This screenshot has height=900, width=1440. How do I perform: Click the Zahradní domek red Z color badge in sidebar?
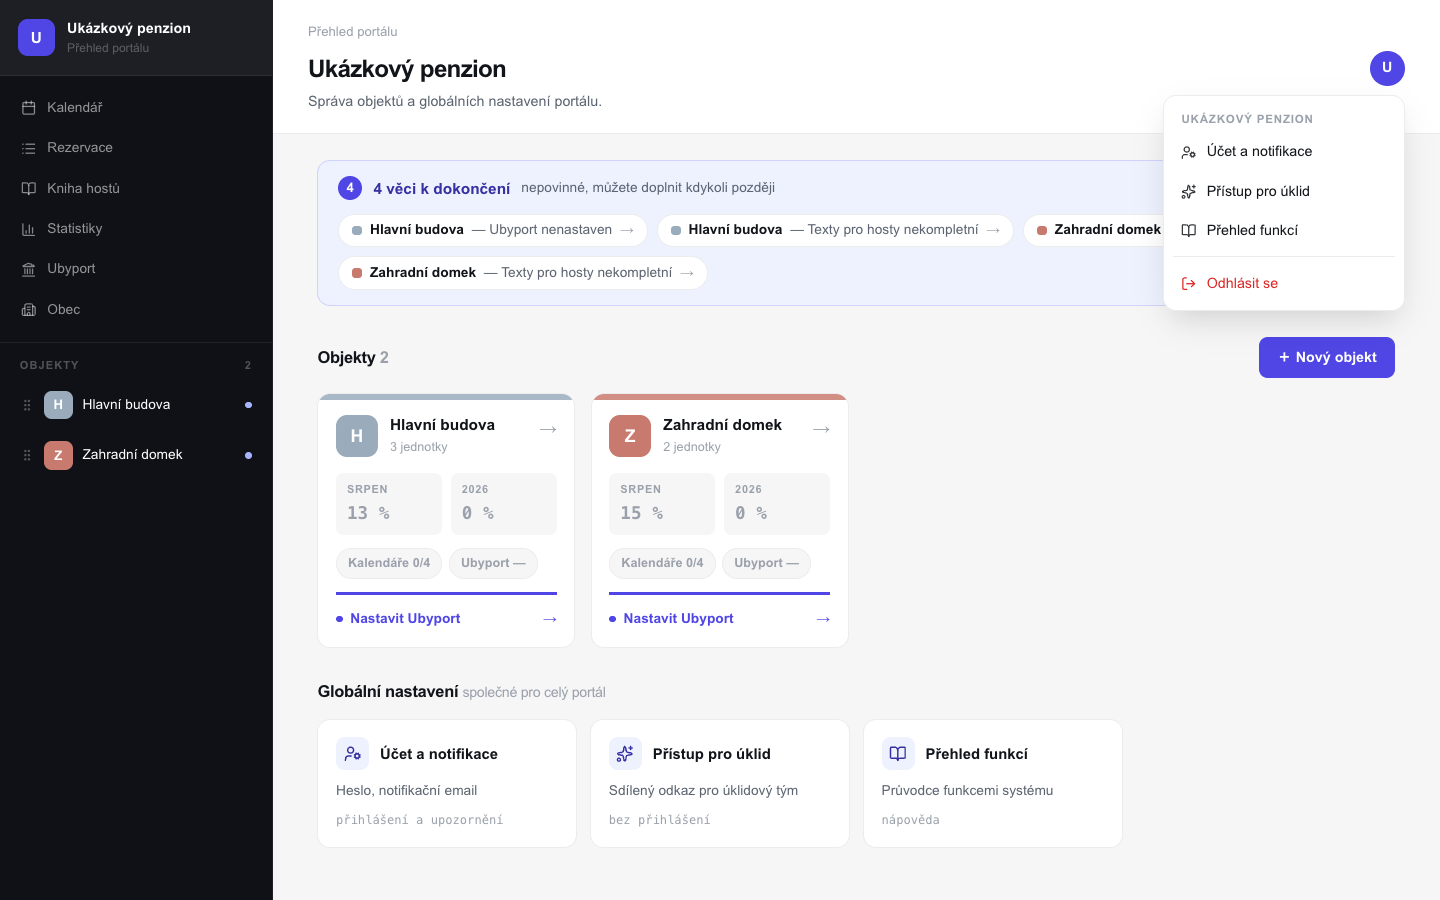click(x=58, y=455)
